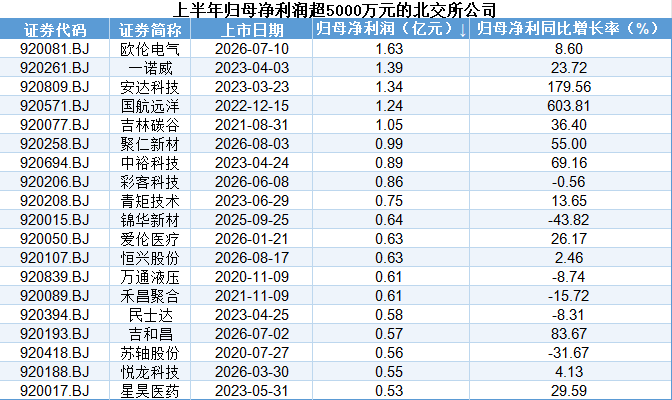Select the 上市日期 column header
This screenshot has width=672, height=400.
(252, 30)
